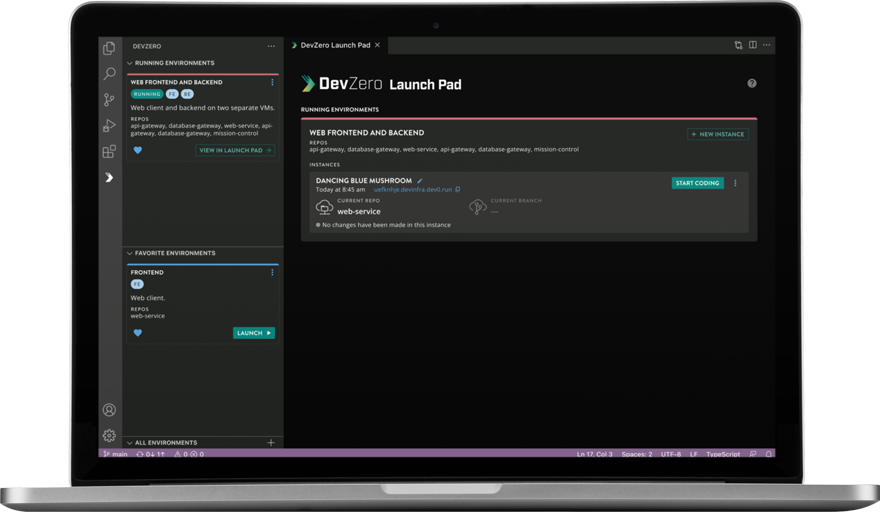880x512 pixels.
Task: Open the Launch Pad help question icon
Action: [x=752, y=83]
